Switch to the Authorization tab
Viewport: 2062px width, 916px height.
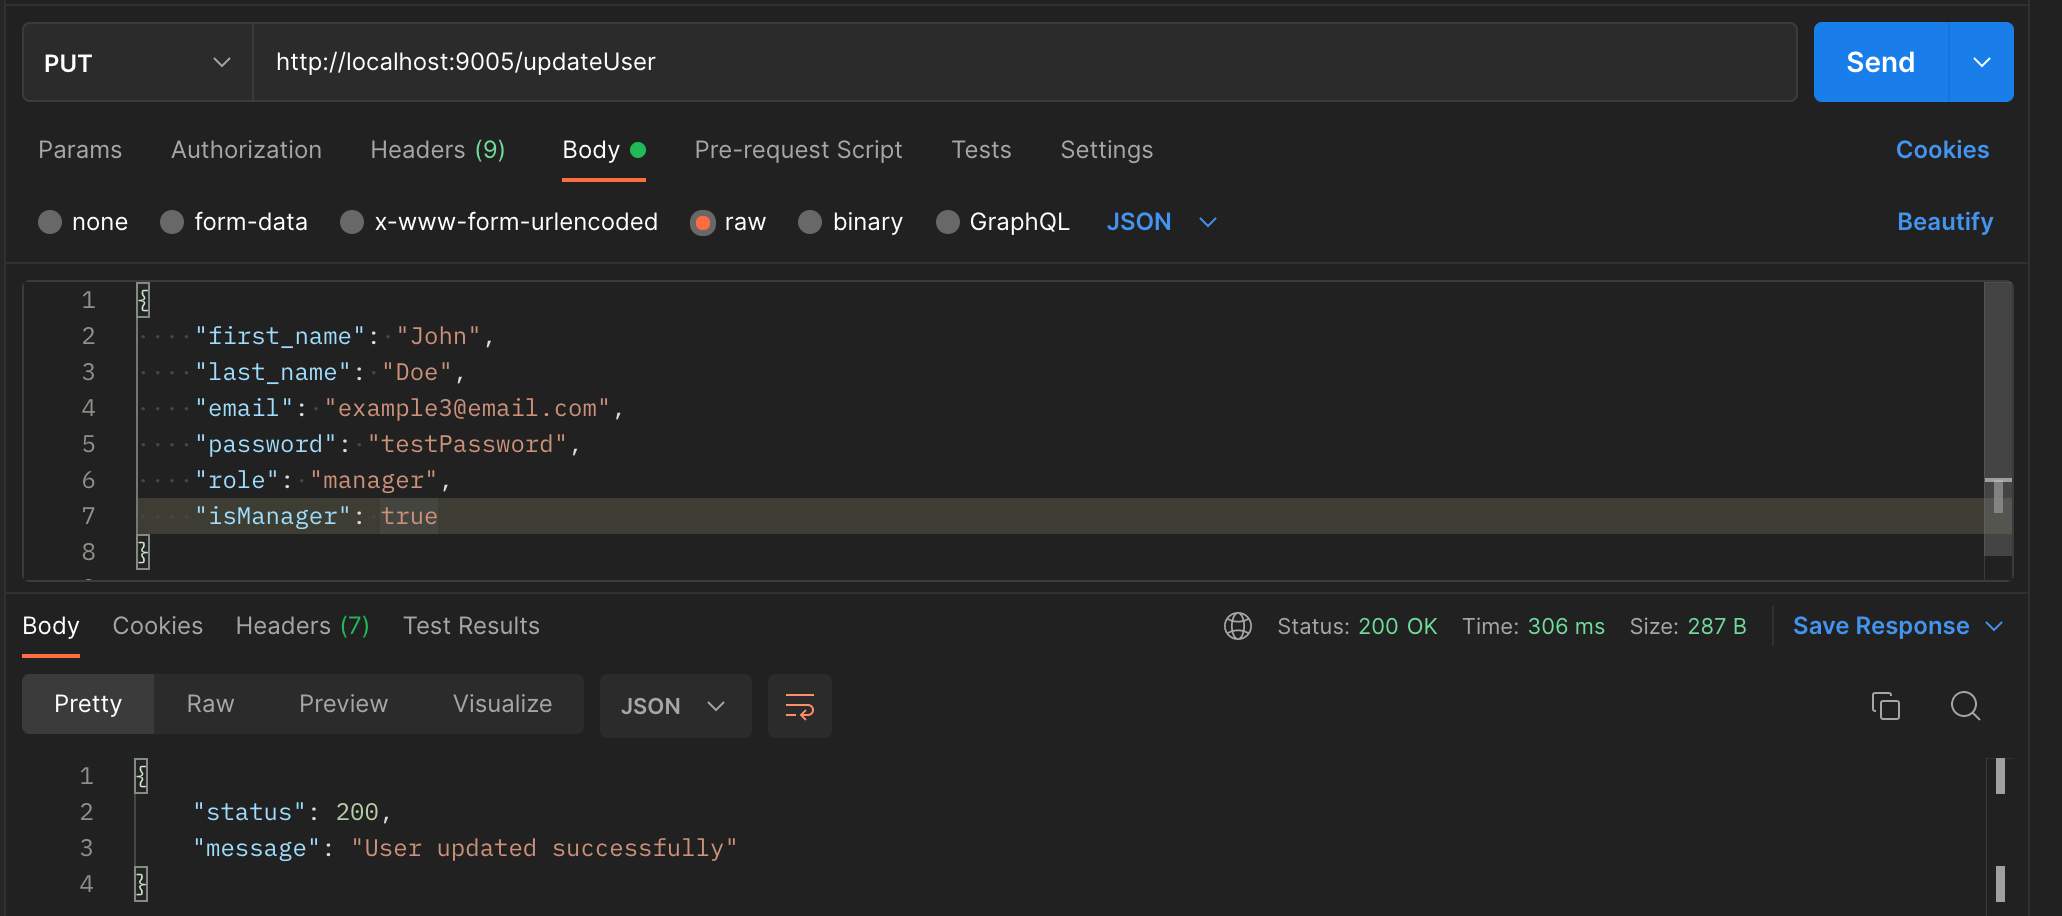(x=246, y=150)
